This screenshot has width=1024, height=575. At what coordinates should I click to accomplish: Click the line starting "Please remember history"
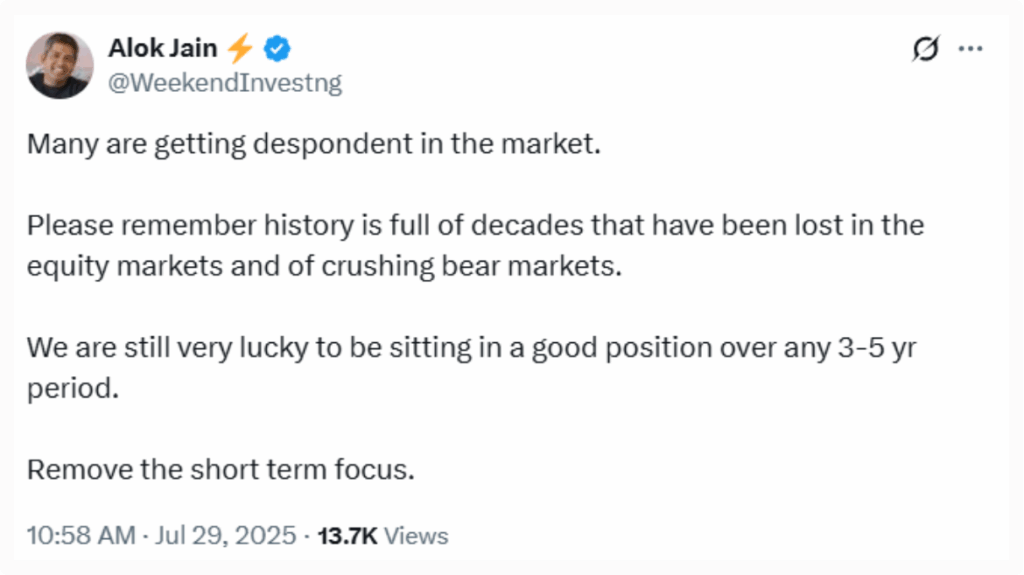coord(475,225)
